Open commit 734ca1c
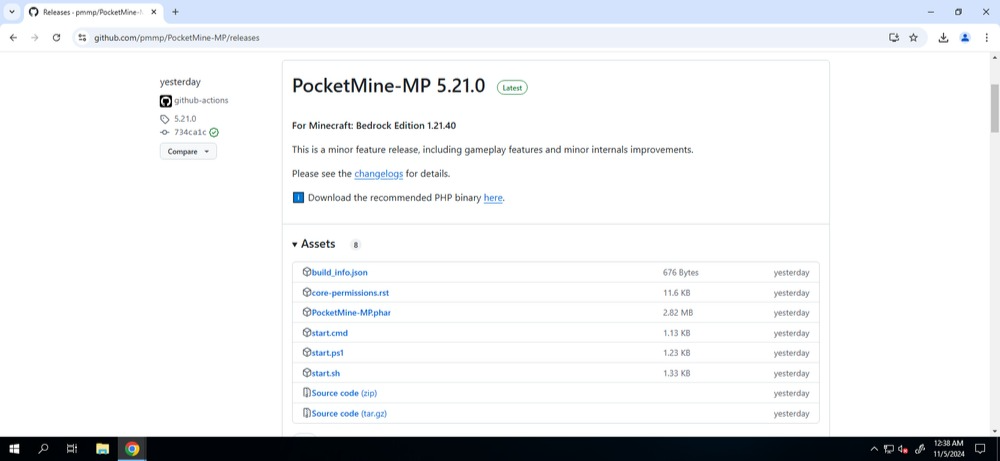This screenshot has width=1000, height=461. (x=190, y=133)
